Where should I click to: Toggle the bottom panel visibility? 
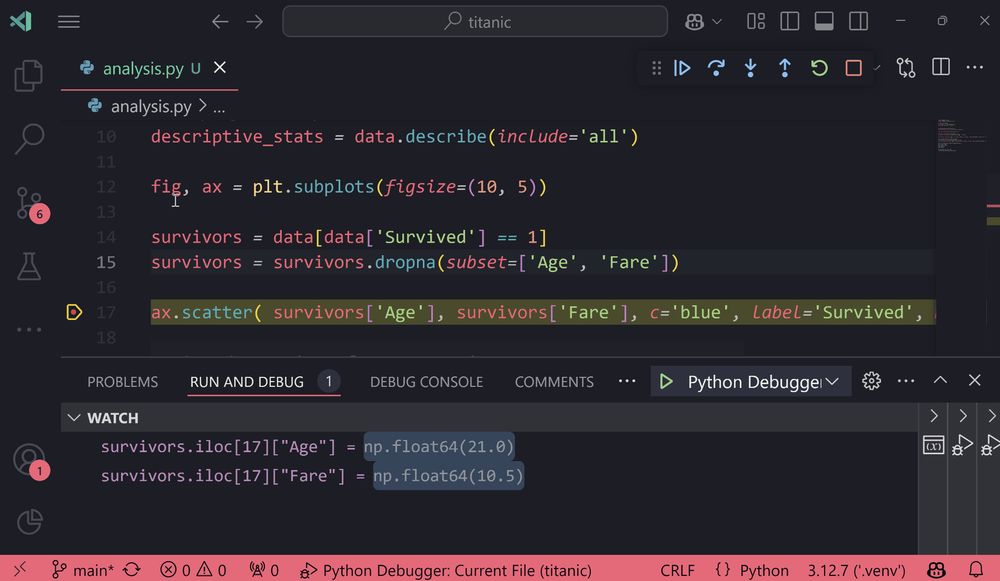(x=824, y=21)
